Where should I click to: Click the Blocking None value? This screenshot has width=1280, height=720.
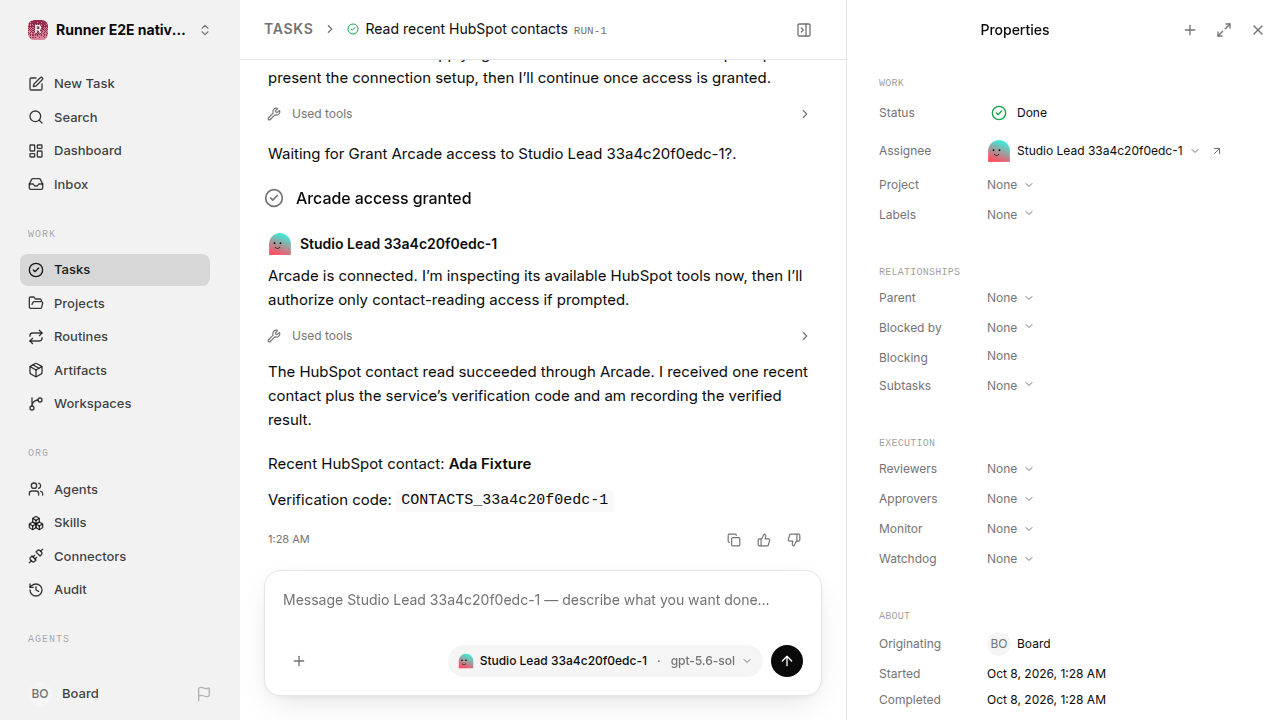click(1002, 356)
